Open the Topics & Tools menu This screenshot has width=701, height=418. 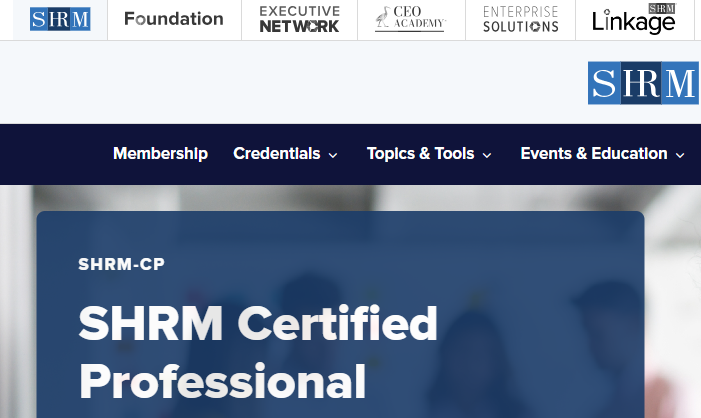(x=421, y=154)
